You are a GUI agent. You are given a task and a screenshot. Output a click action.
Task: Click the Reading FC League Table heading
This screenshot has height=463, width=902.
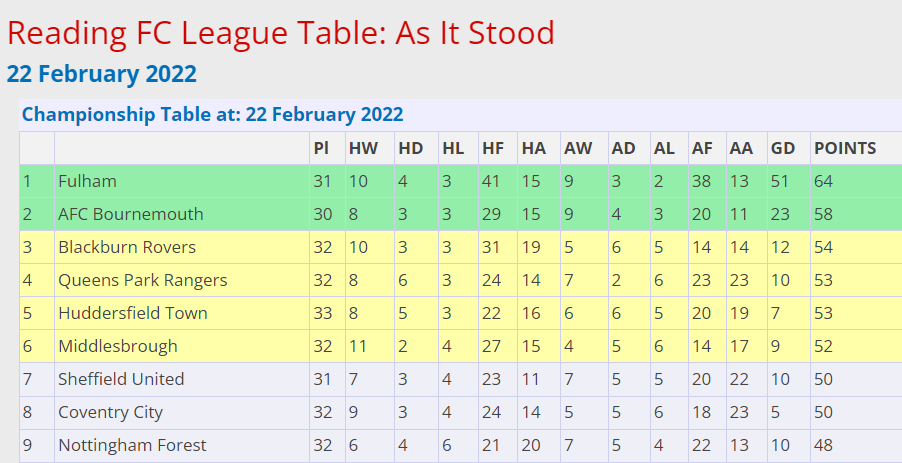coord(281,33)
